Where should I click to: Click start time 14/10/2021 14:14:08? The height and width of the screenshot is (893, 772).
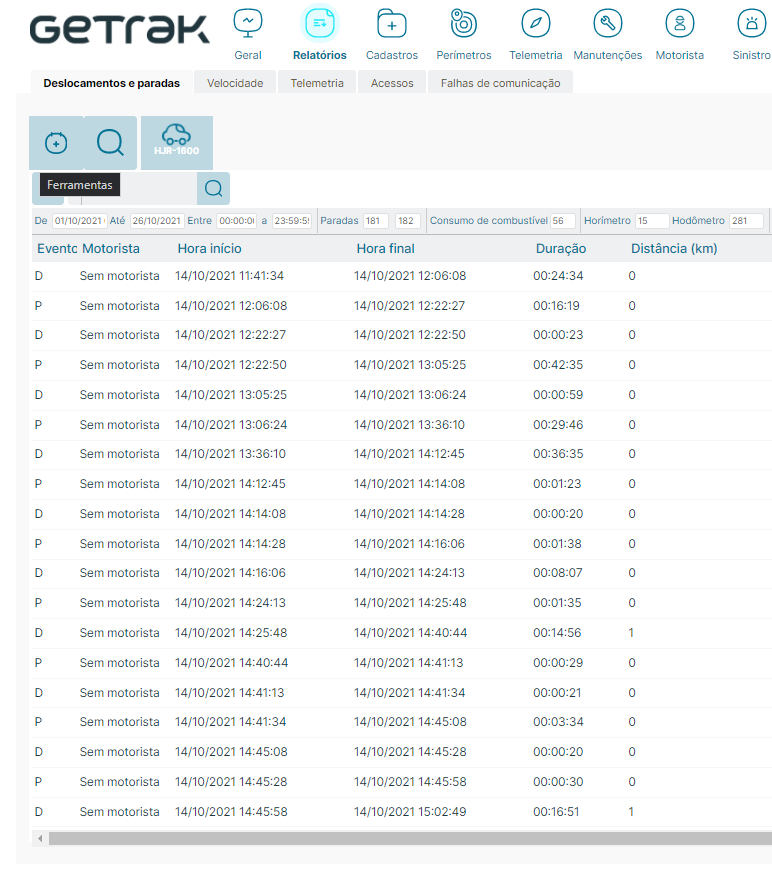point(230,514)
